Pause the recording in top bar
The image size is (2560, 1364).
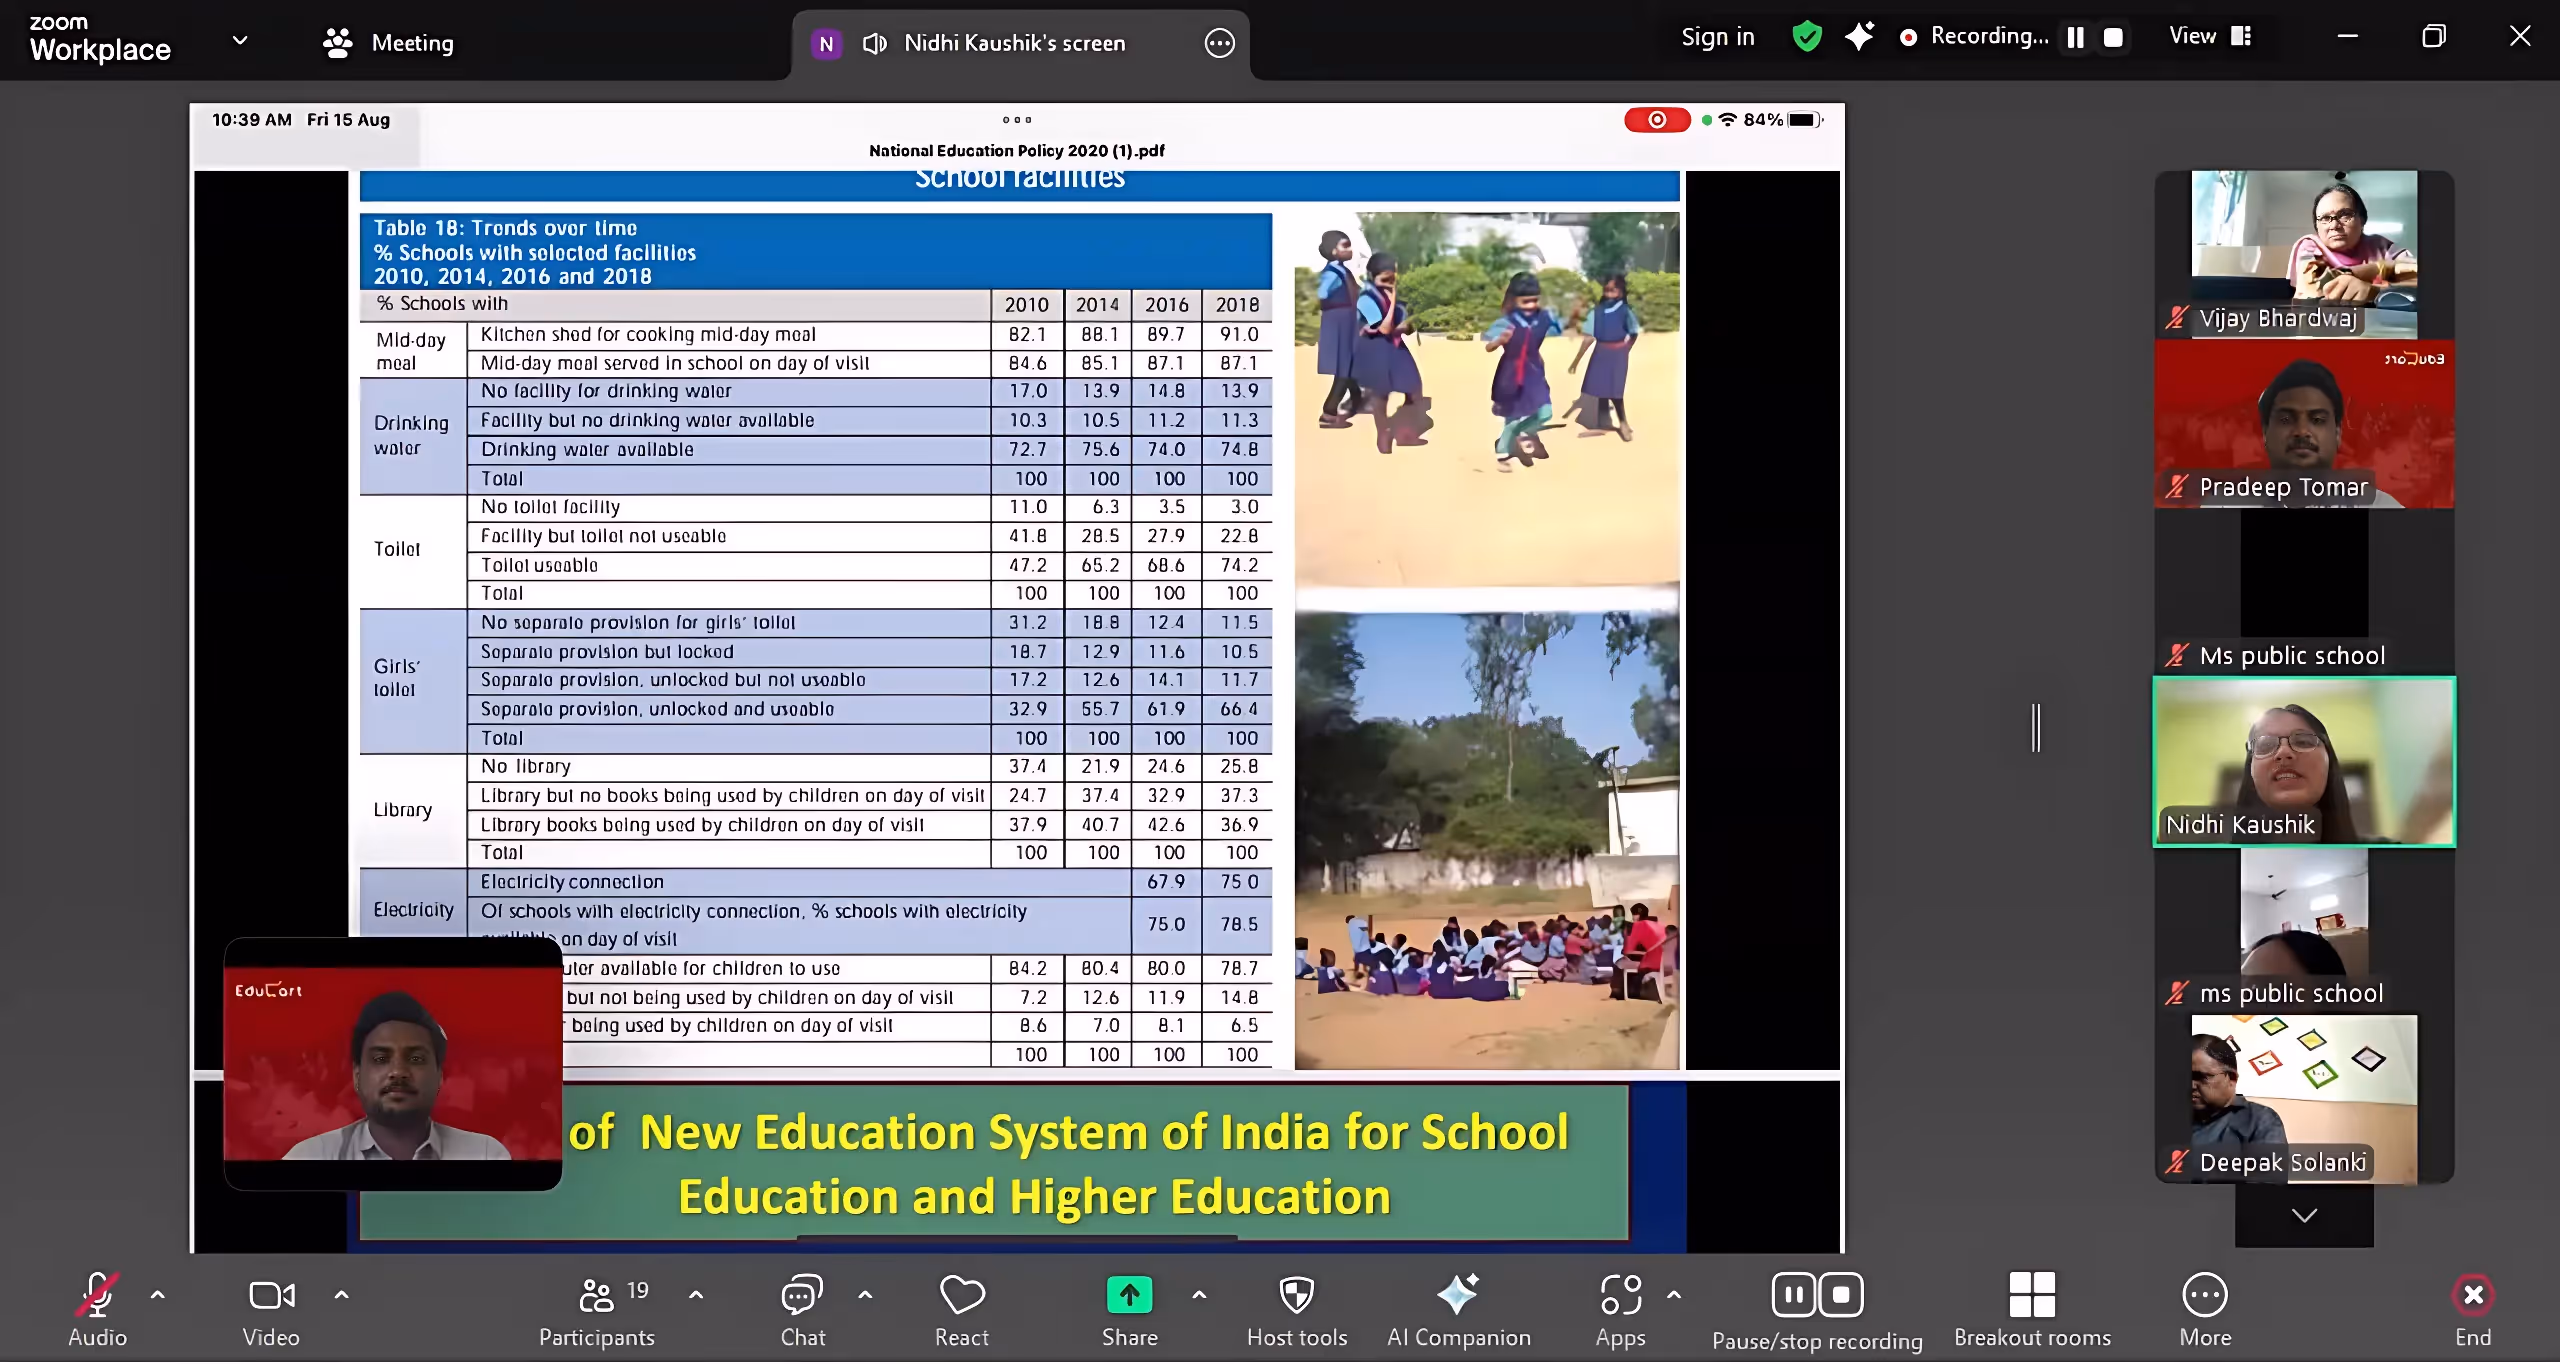point(2076,37)
